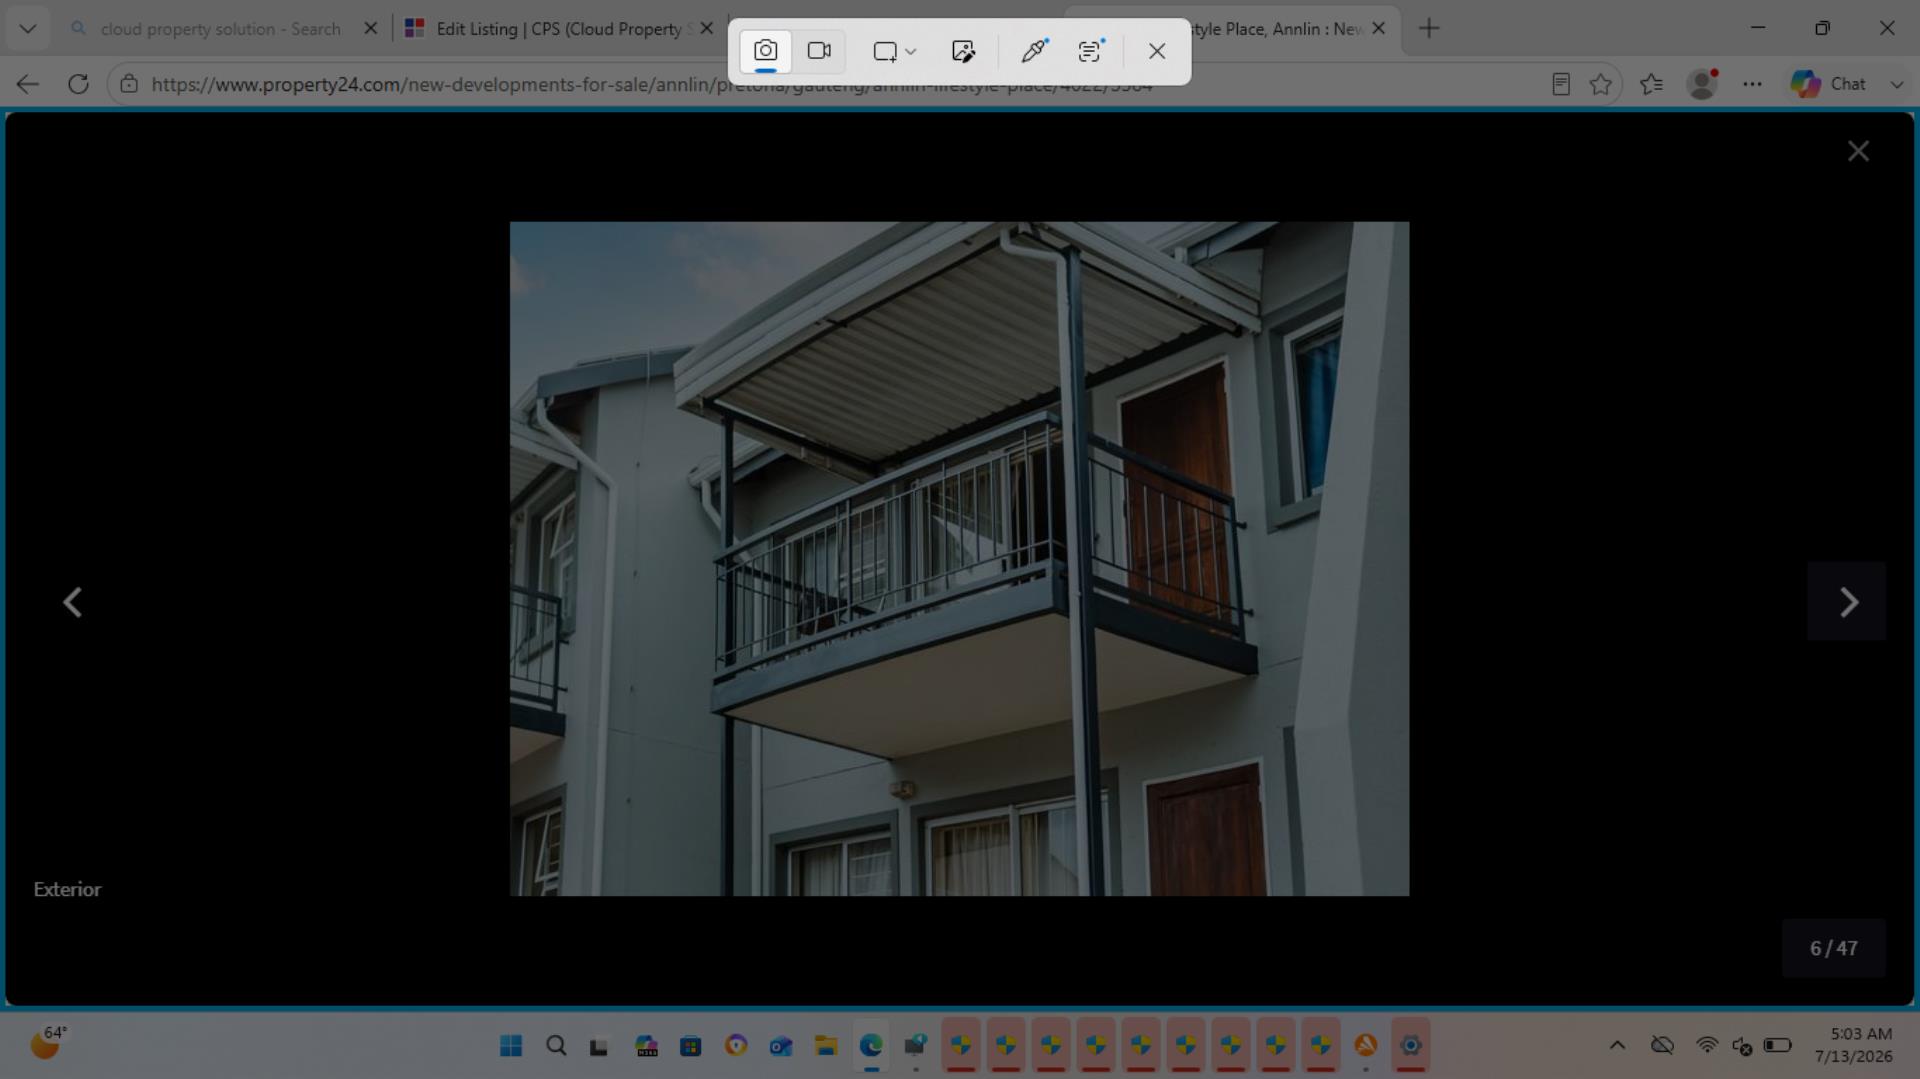Open the orange Avast taskbar icon
This screenshot has width=1920, height=1079.
point(1366,1046)
